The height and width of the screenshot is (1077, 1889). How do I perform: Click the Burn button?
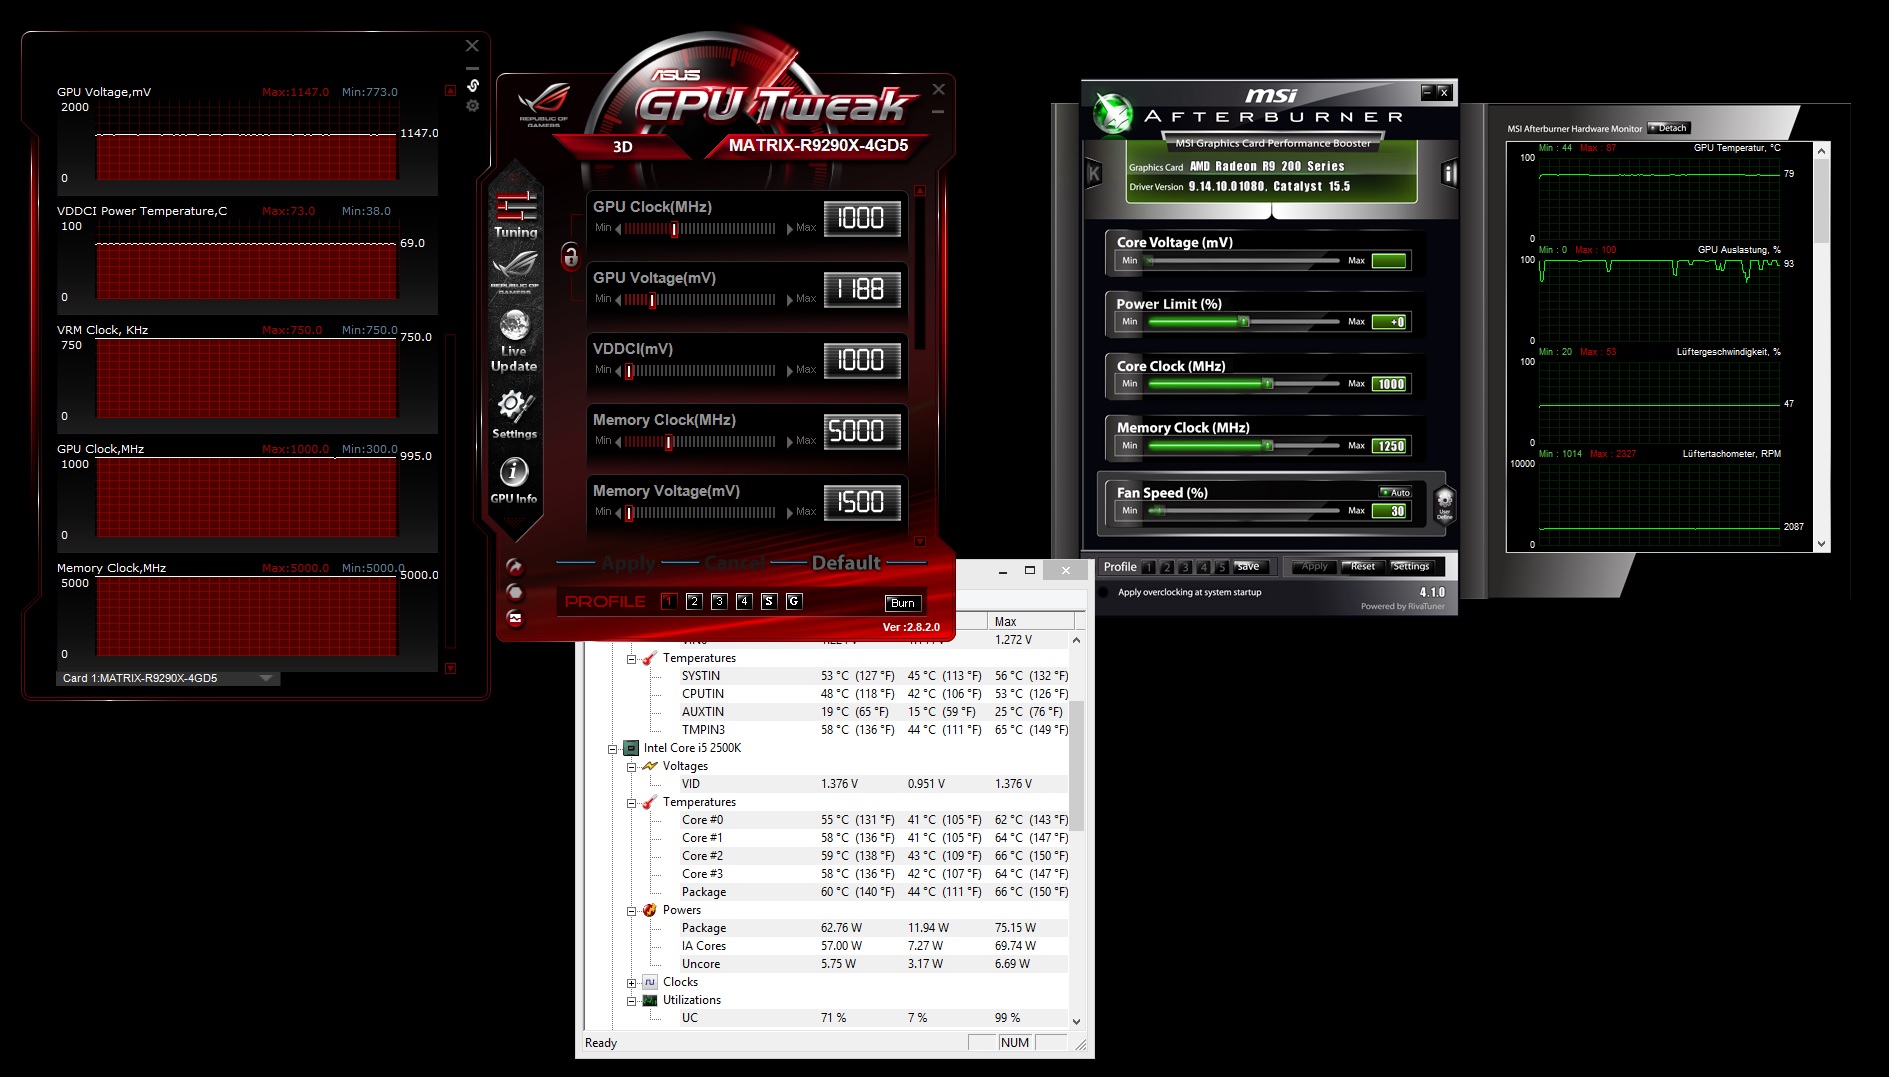[902, 603]
